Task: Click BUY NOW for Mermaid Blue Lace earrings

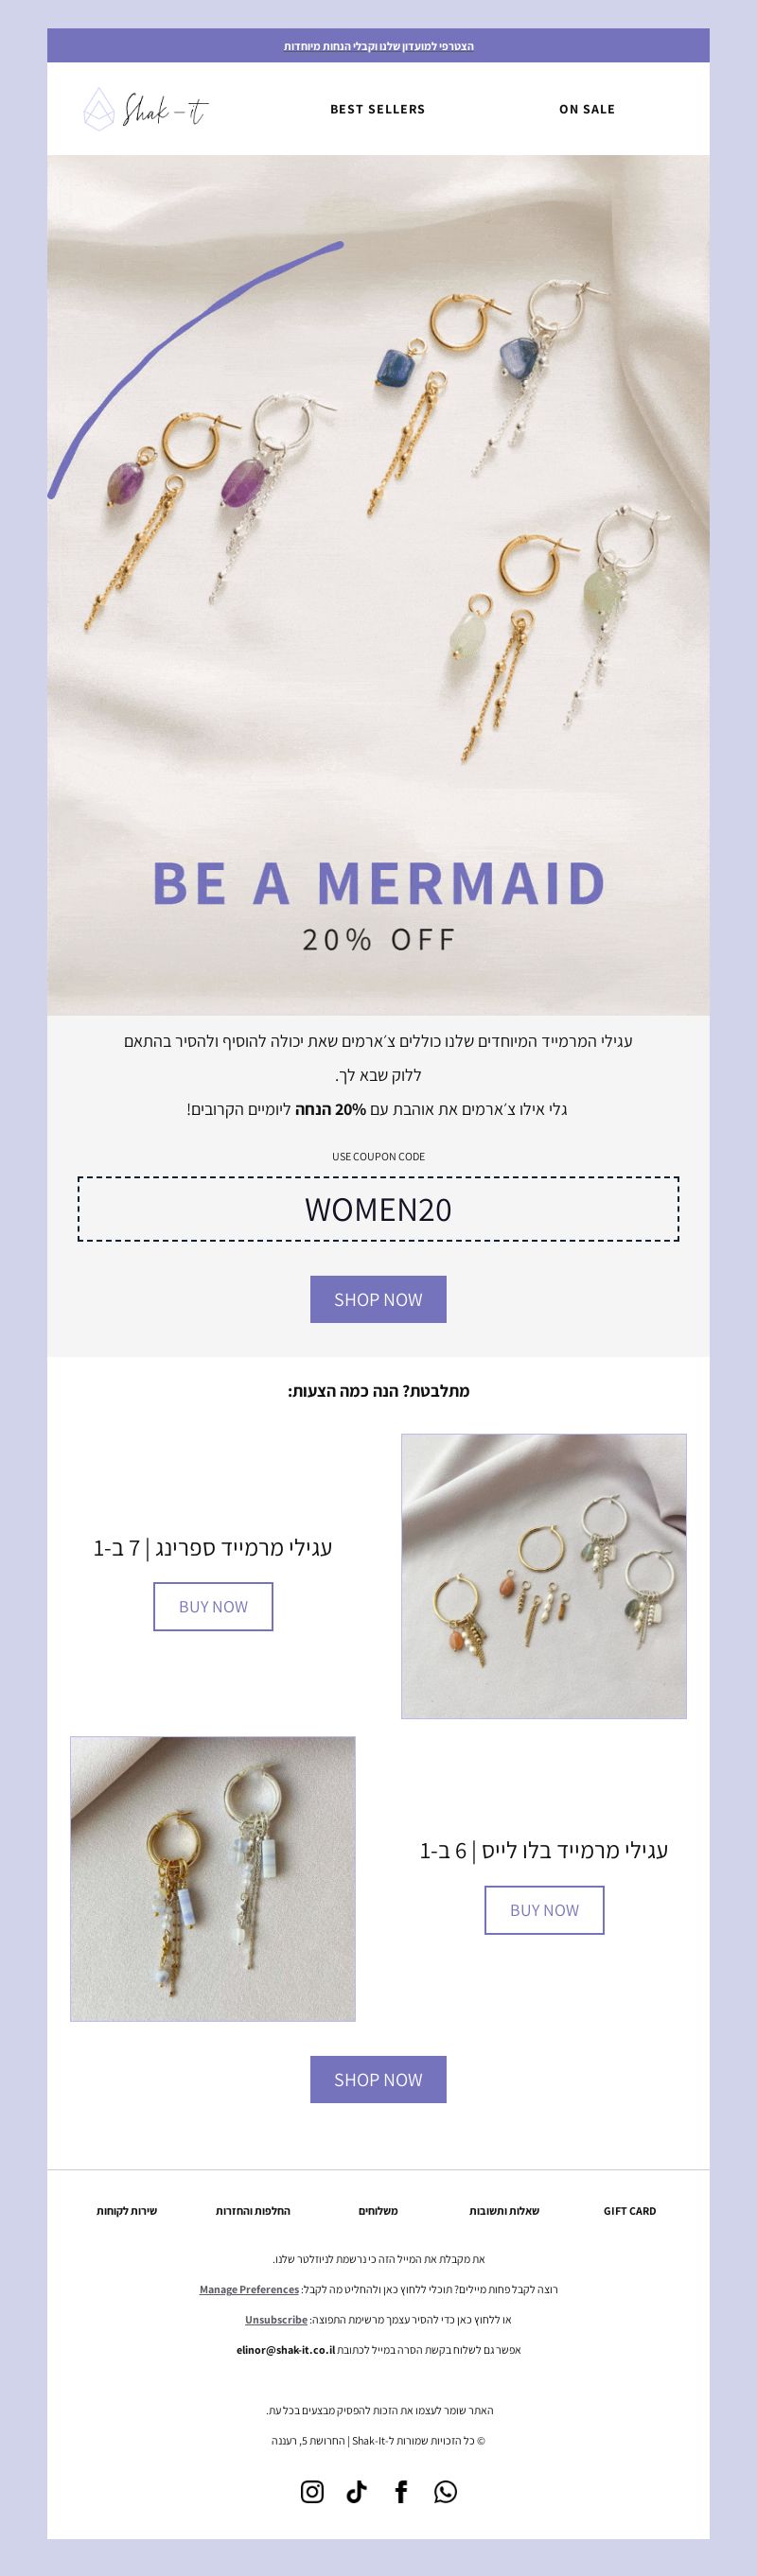Action: coord(544,1910)
